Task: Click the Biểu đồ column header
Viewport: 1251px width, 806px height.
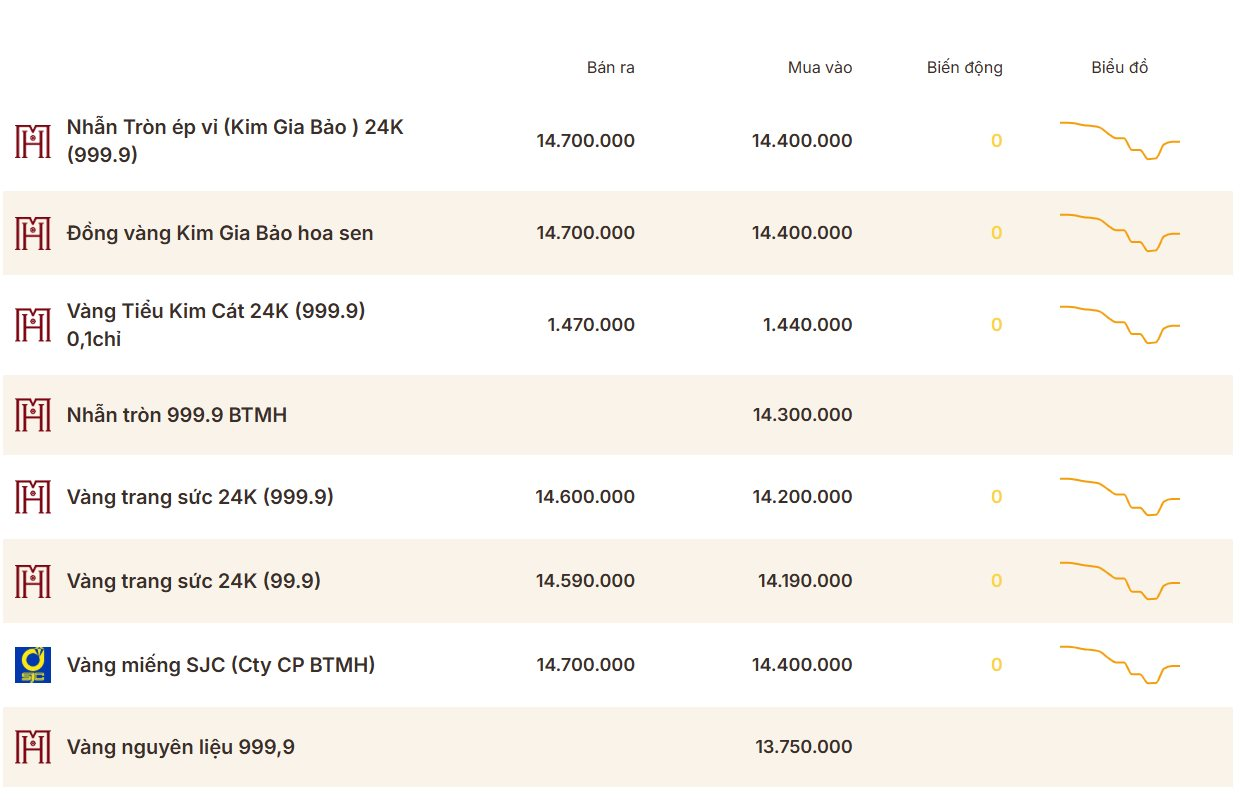Action: click(1120, 68)
